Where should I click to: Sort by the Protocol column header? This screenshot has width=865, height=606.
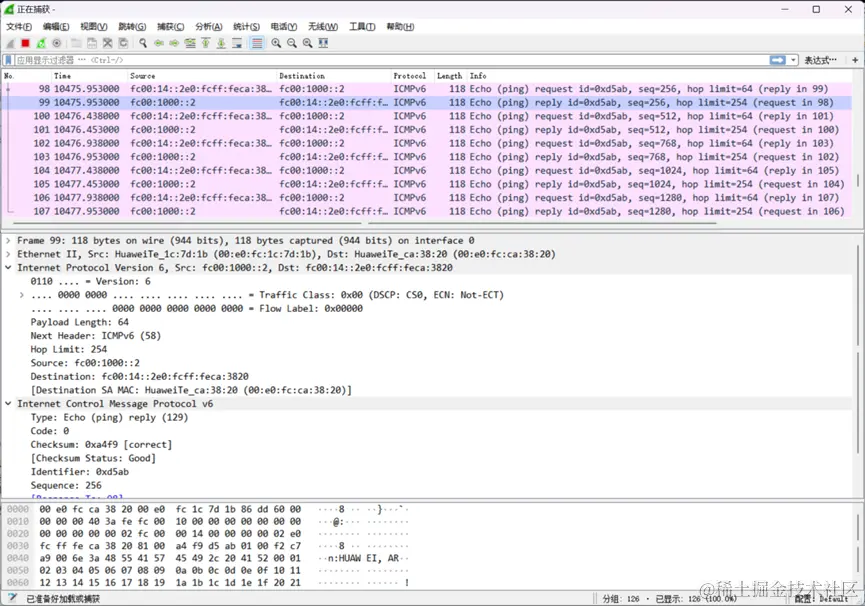pyautogui.click(x=412, y=76)
